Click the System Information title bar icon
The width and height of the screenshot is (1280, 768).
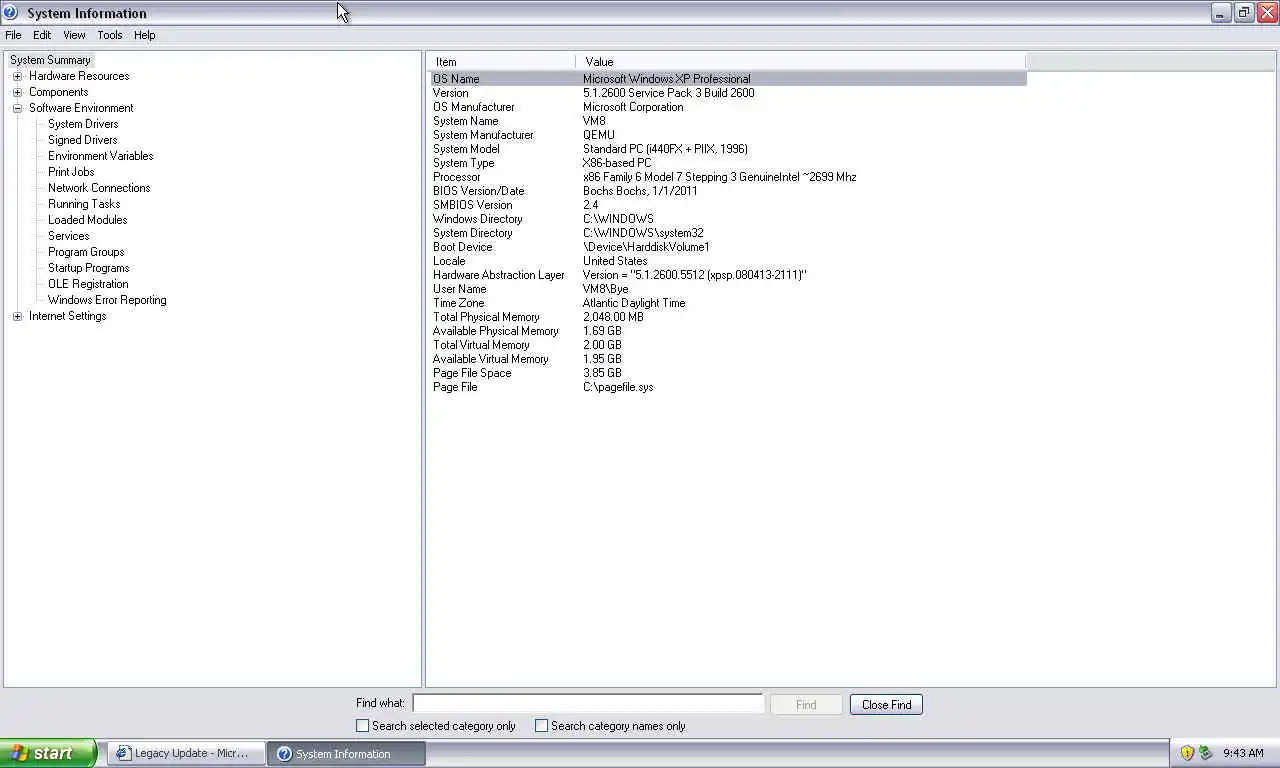click(x=11, y=12)
